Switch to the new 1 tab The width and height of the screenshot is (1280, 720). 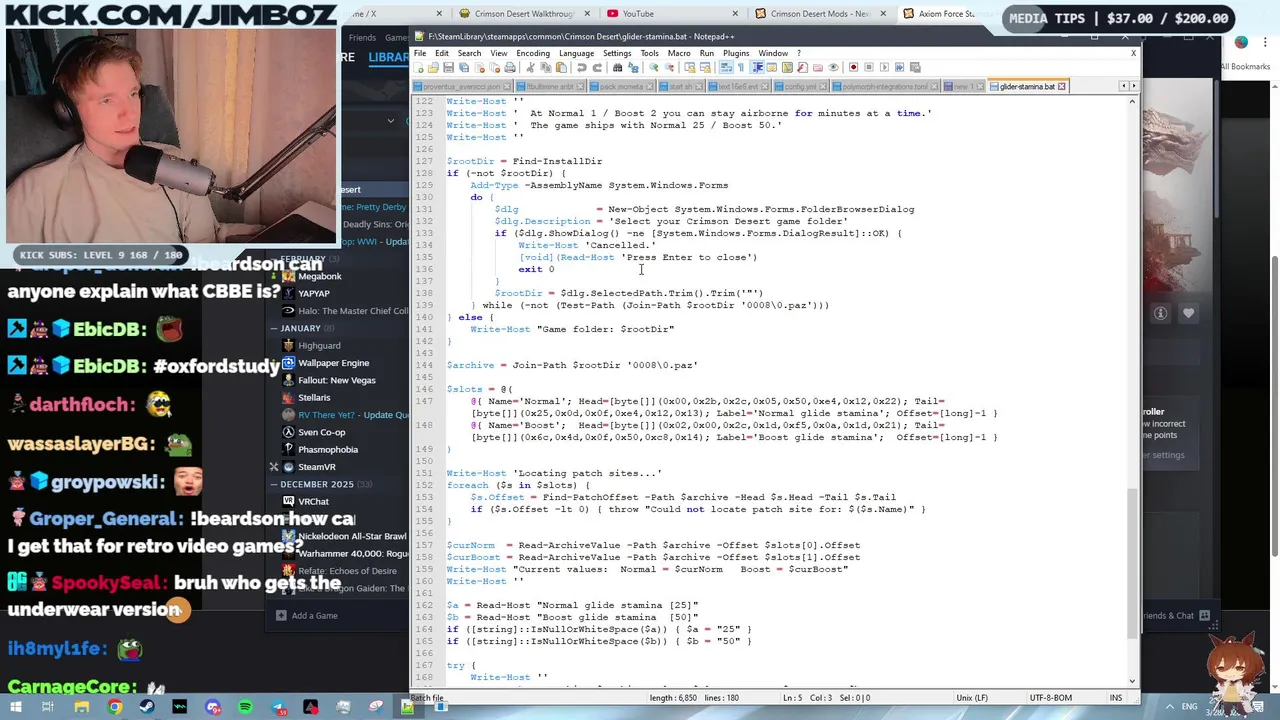point(963,87)
